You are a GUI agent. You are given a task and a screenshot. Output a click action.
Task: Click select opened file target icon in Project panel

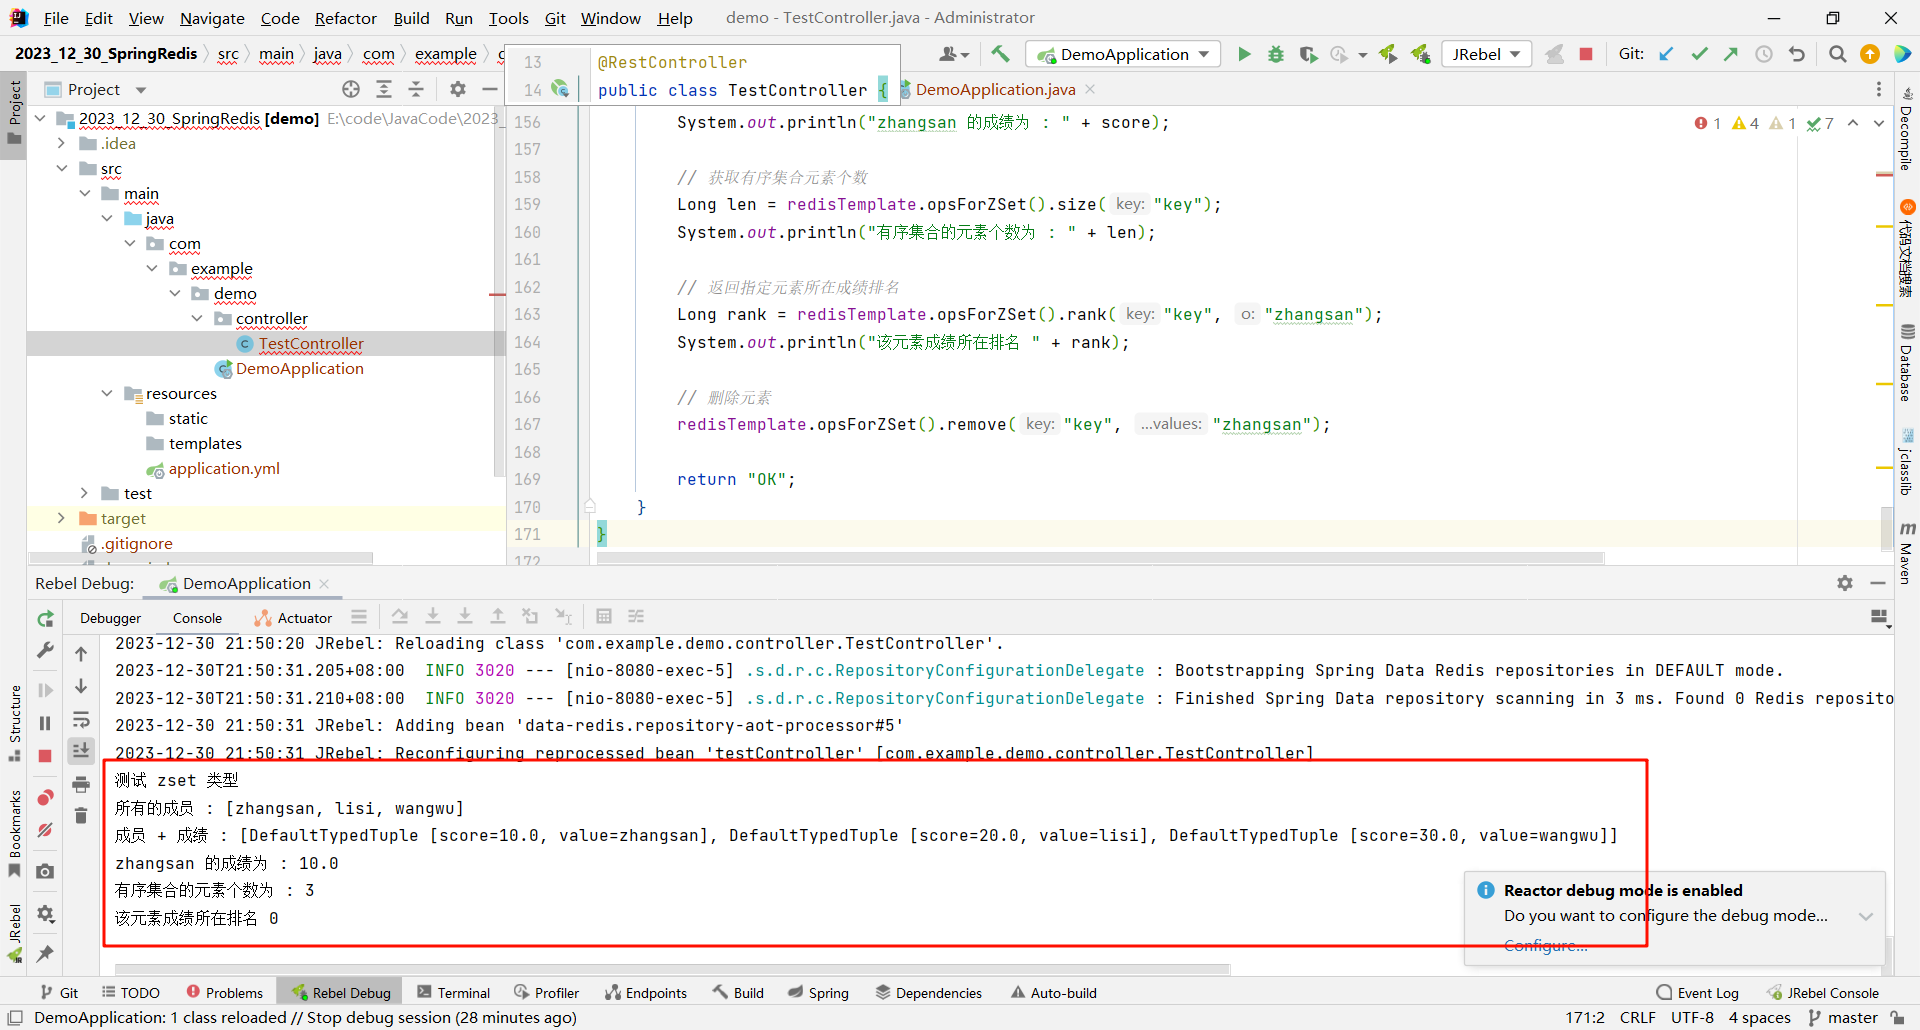coord(351,89)
